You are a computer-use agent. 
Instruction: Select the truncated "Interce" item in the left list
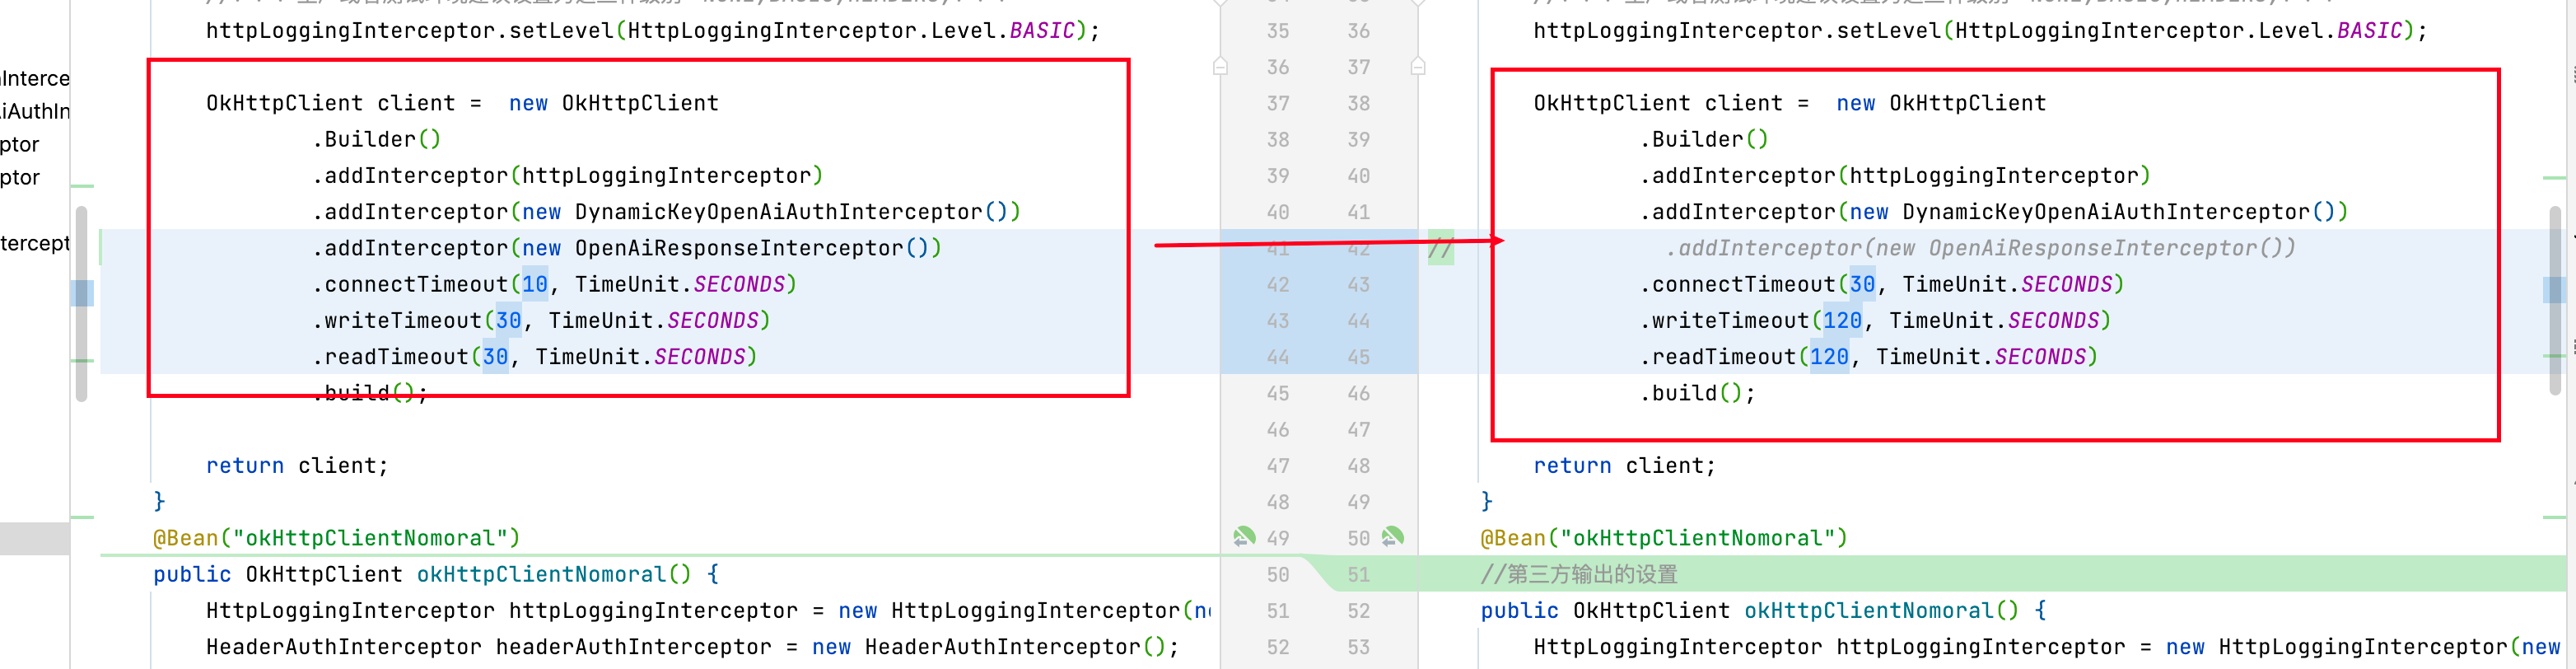click(x=35, y=78)
